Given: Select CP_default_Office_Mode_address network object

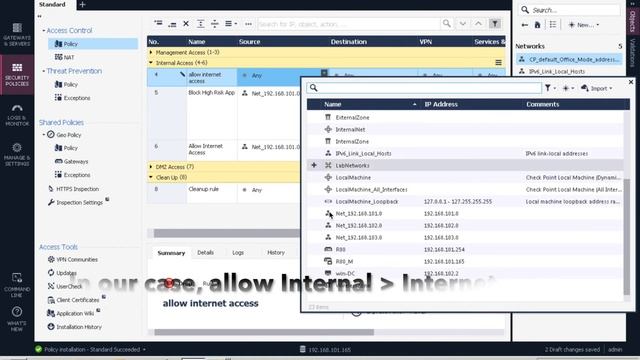Looking at the screenshot, I should 569,60.
